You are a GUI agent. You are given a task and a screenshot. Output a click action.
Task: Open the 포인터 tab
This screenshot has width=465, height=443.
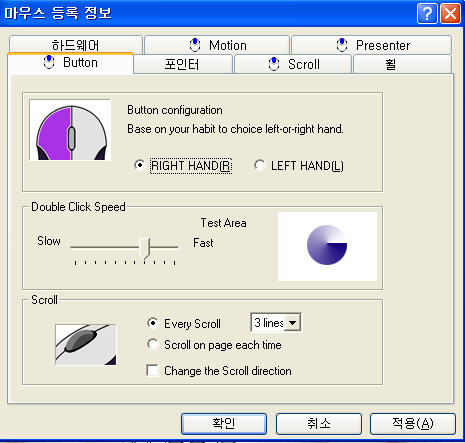coord(182,64)
